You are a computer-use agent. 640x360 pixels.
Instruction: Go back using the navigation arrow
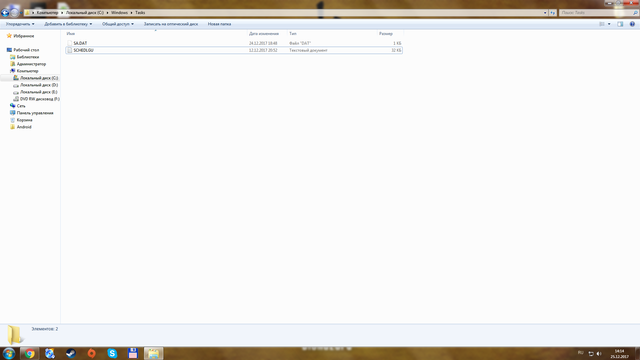coord(5,13)
